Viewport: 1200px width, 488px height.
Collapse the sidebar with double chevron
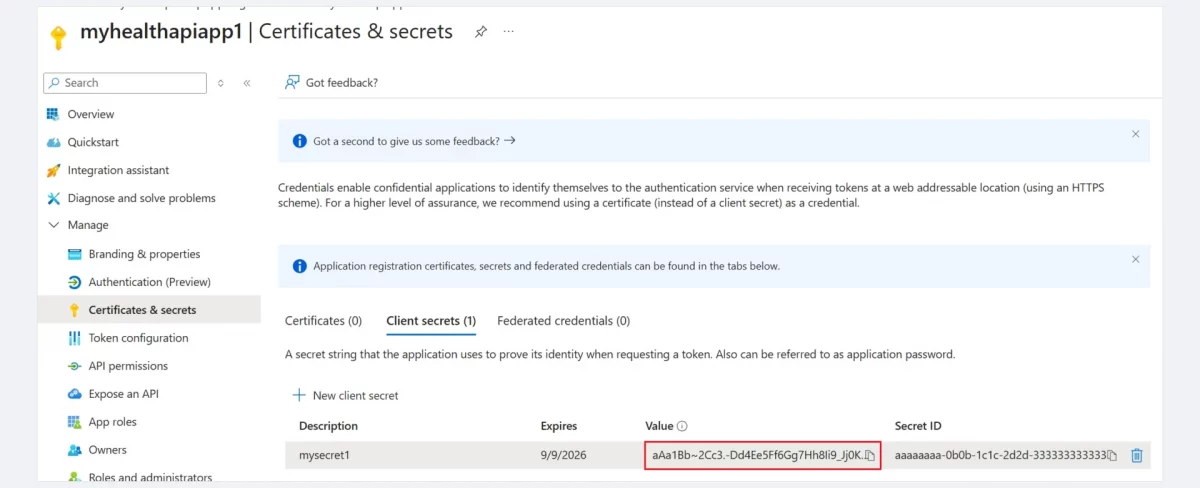247,83
